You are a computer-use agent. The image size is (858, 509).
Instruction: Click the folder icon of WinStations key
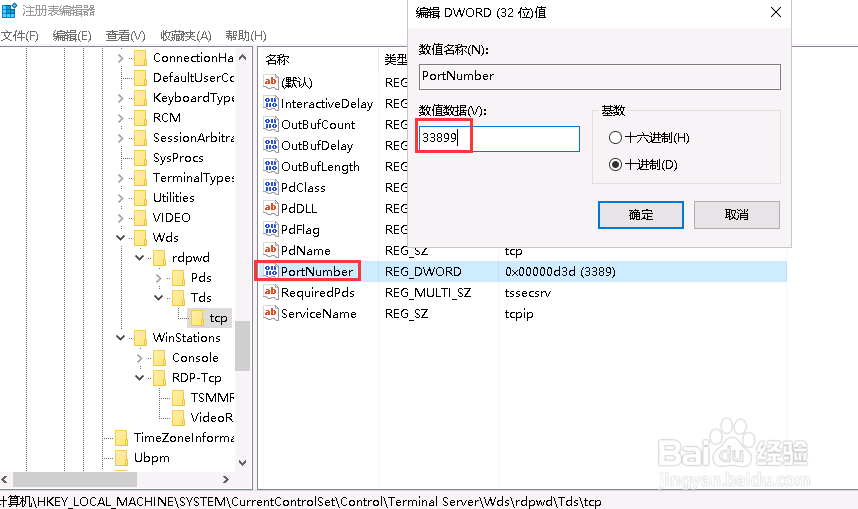click(x=141, y=338)
